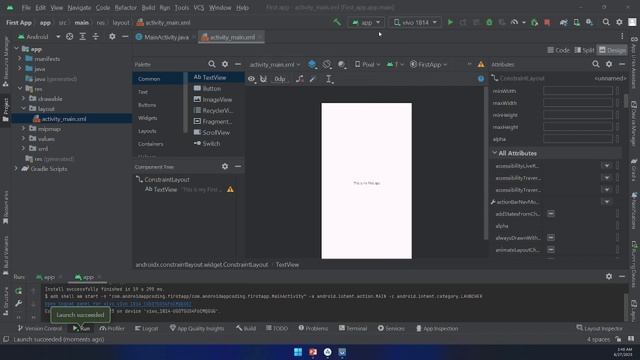Collapse the layout folder

[x=23, y=109]
